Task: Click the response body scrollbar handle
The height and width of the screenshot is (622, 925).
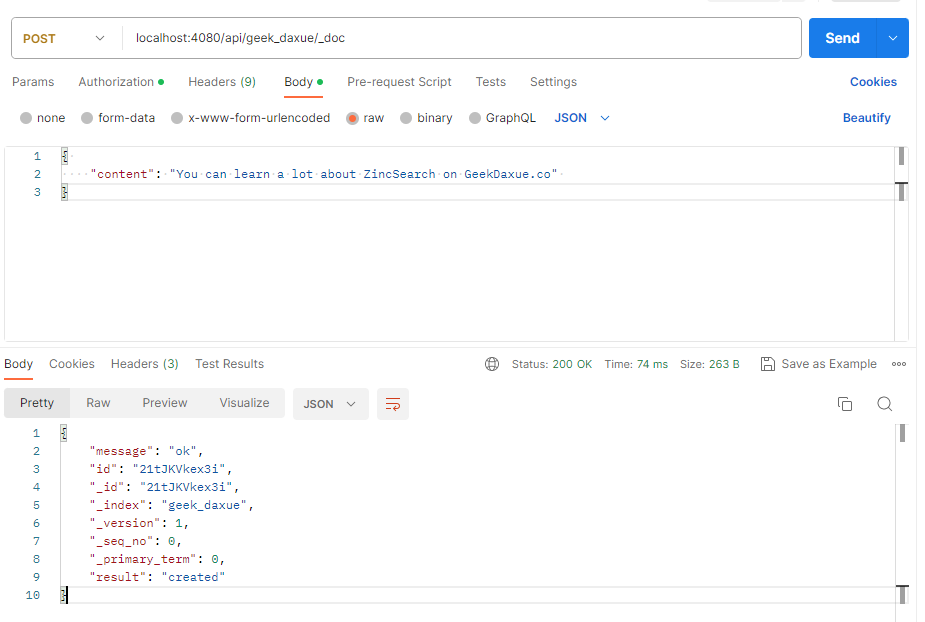Action: click(x=902, y=433)
